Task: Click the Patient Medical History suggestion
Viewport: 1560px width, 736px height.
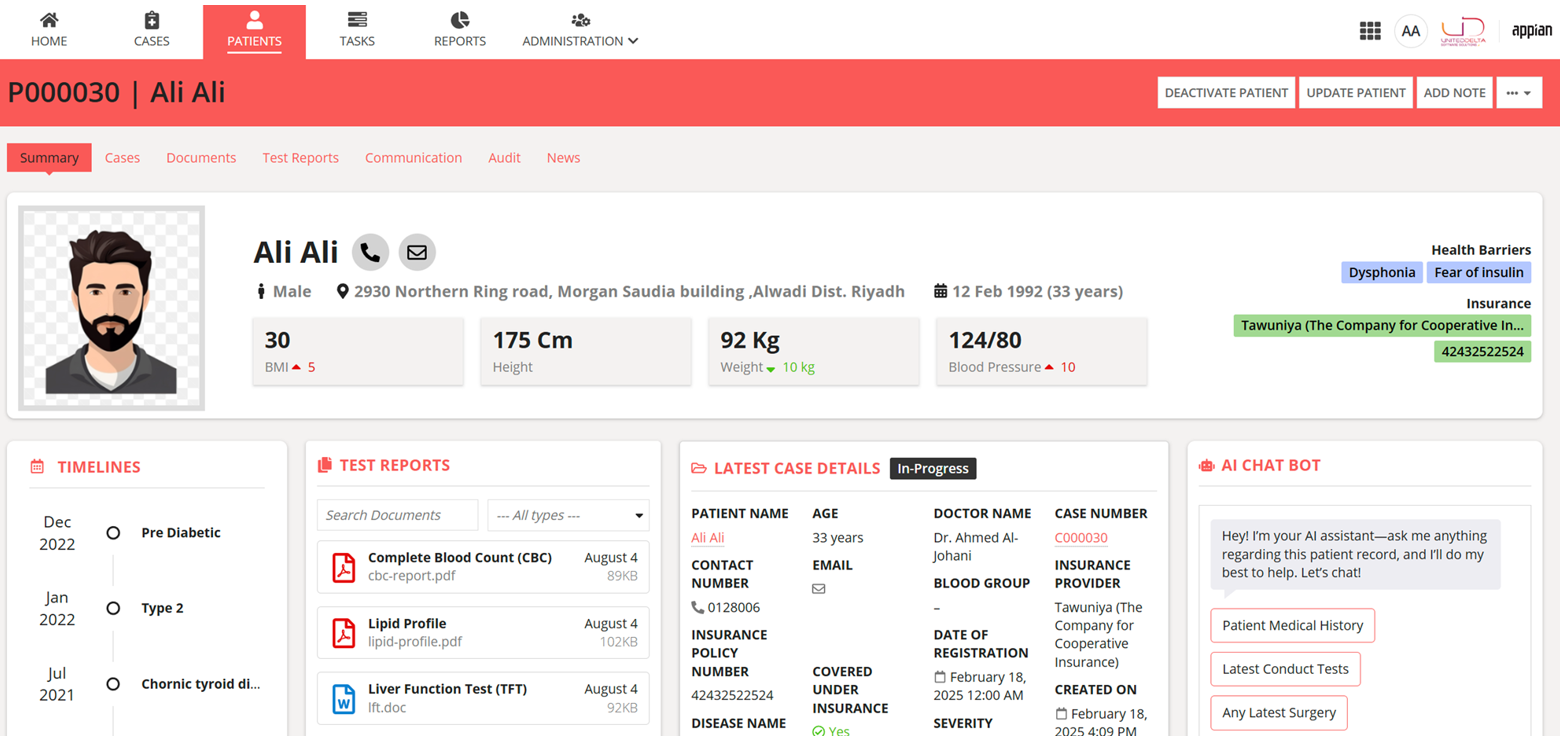Action: click(1293, 625)
